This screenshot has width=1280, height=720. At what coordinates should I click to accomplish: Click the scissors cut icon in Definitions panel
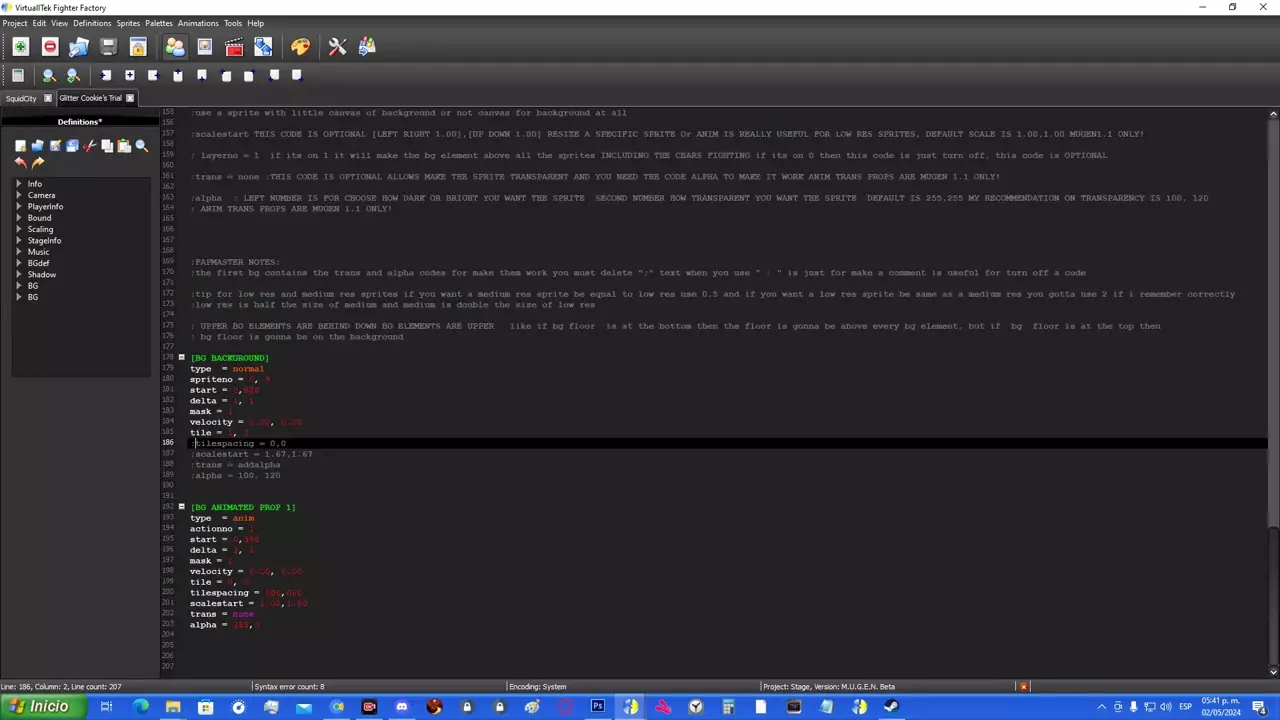(89, 146)
